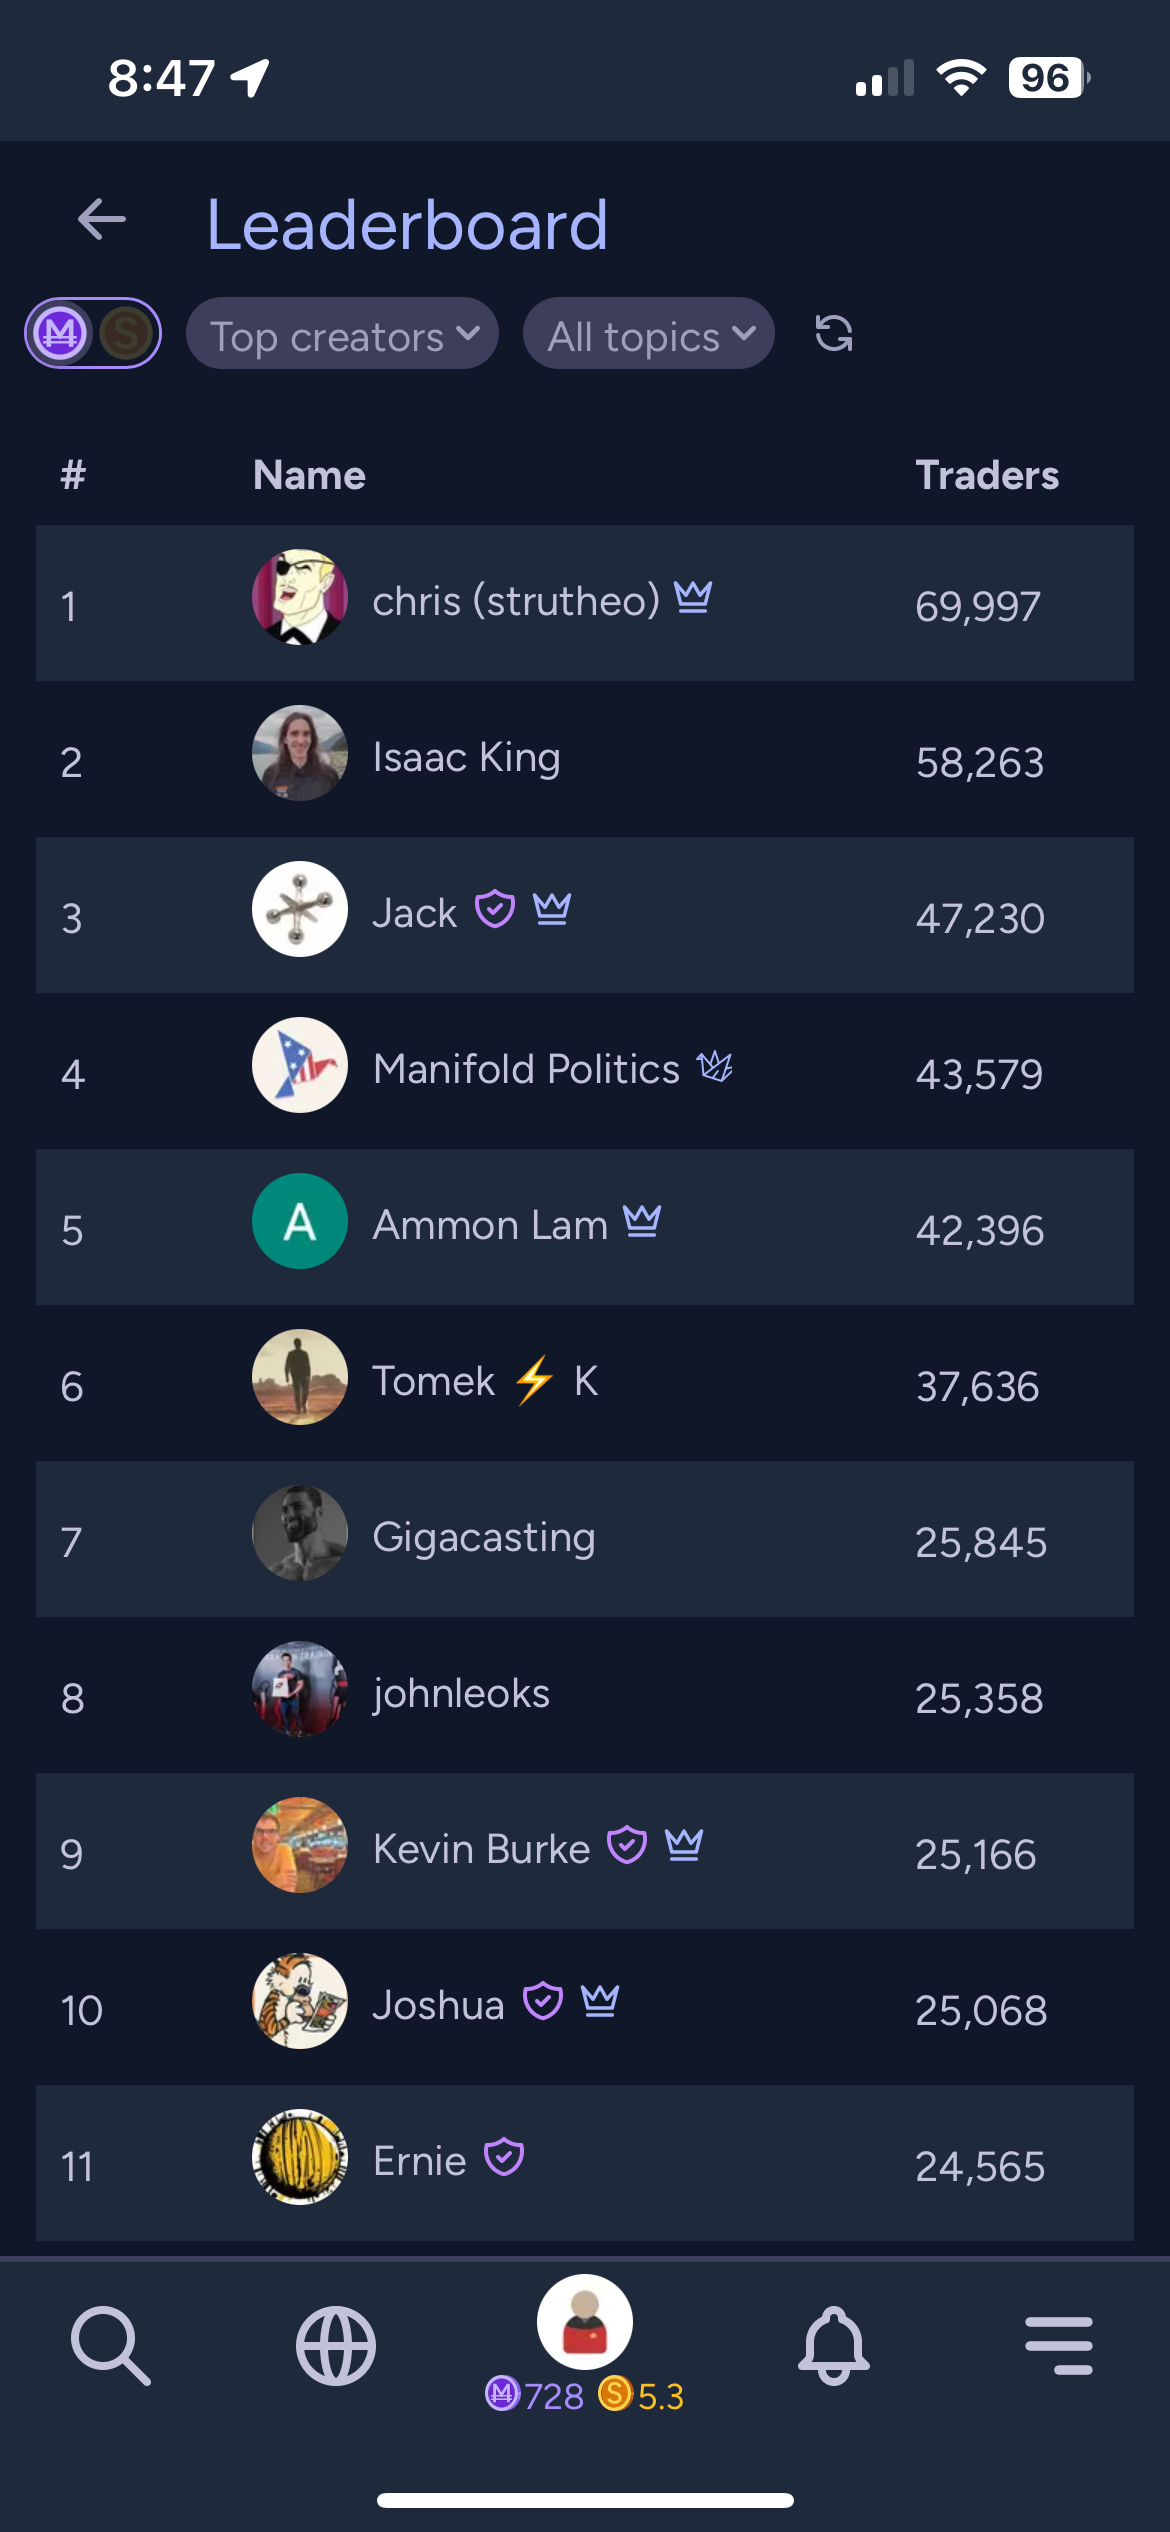Image resolution: width=1170 pixels, height=2532 pixels.
Task: Expand the Top creators dropdown
Action: pos(342,334)
